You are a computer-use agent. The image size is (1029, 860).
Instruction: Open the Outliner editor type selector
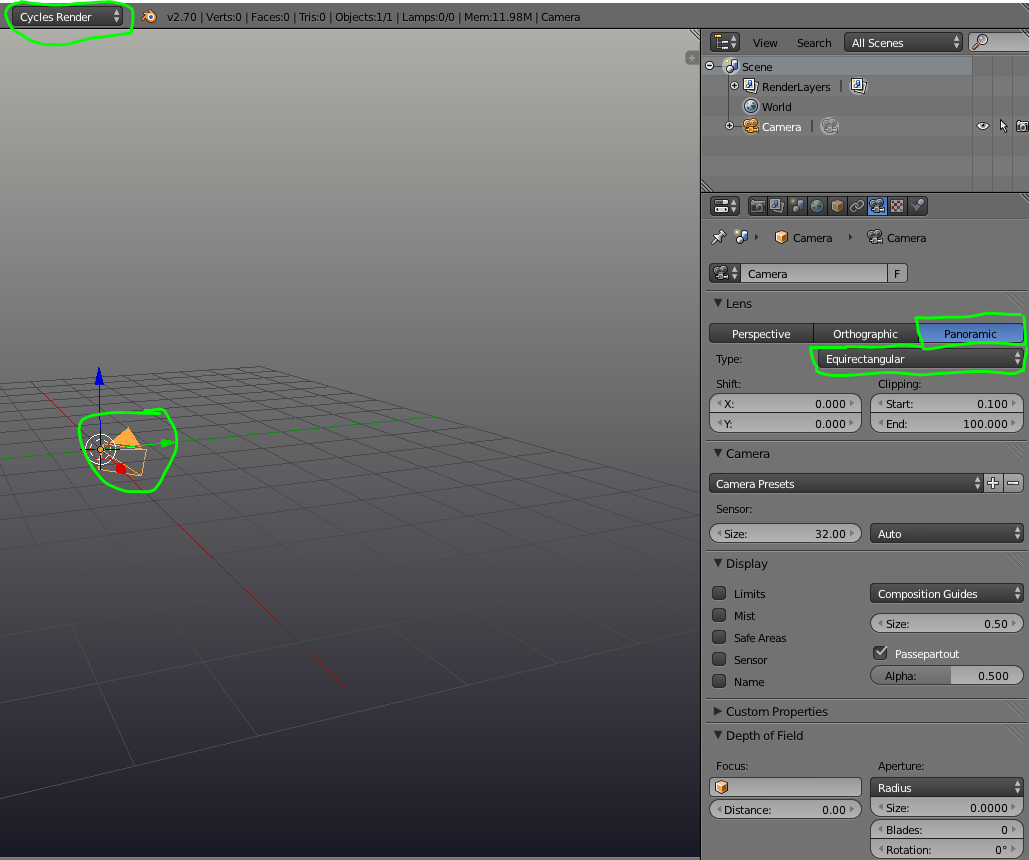(724, 43)
